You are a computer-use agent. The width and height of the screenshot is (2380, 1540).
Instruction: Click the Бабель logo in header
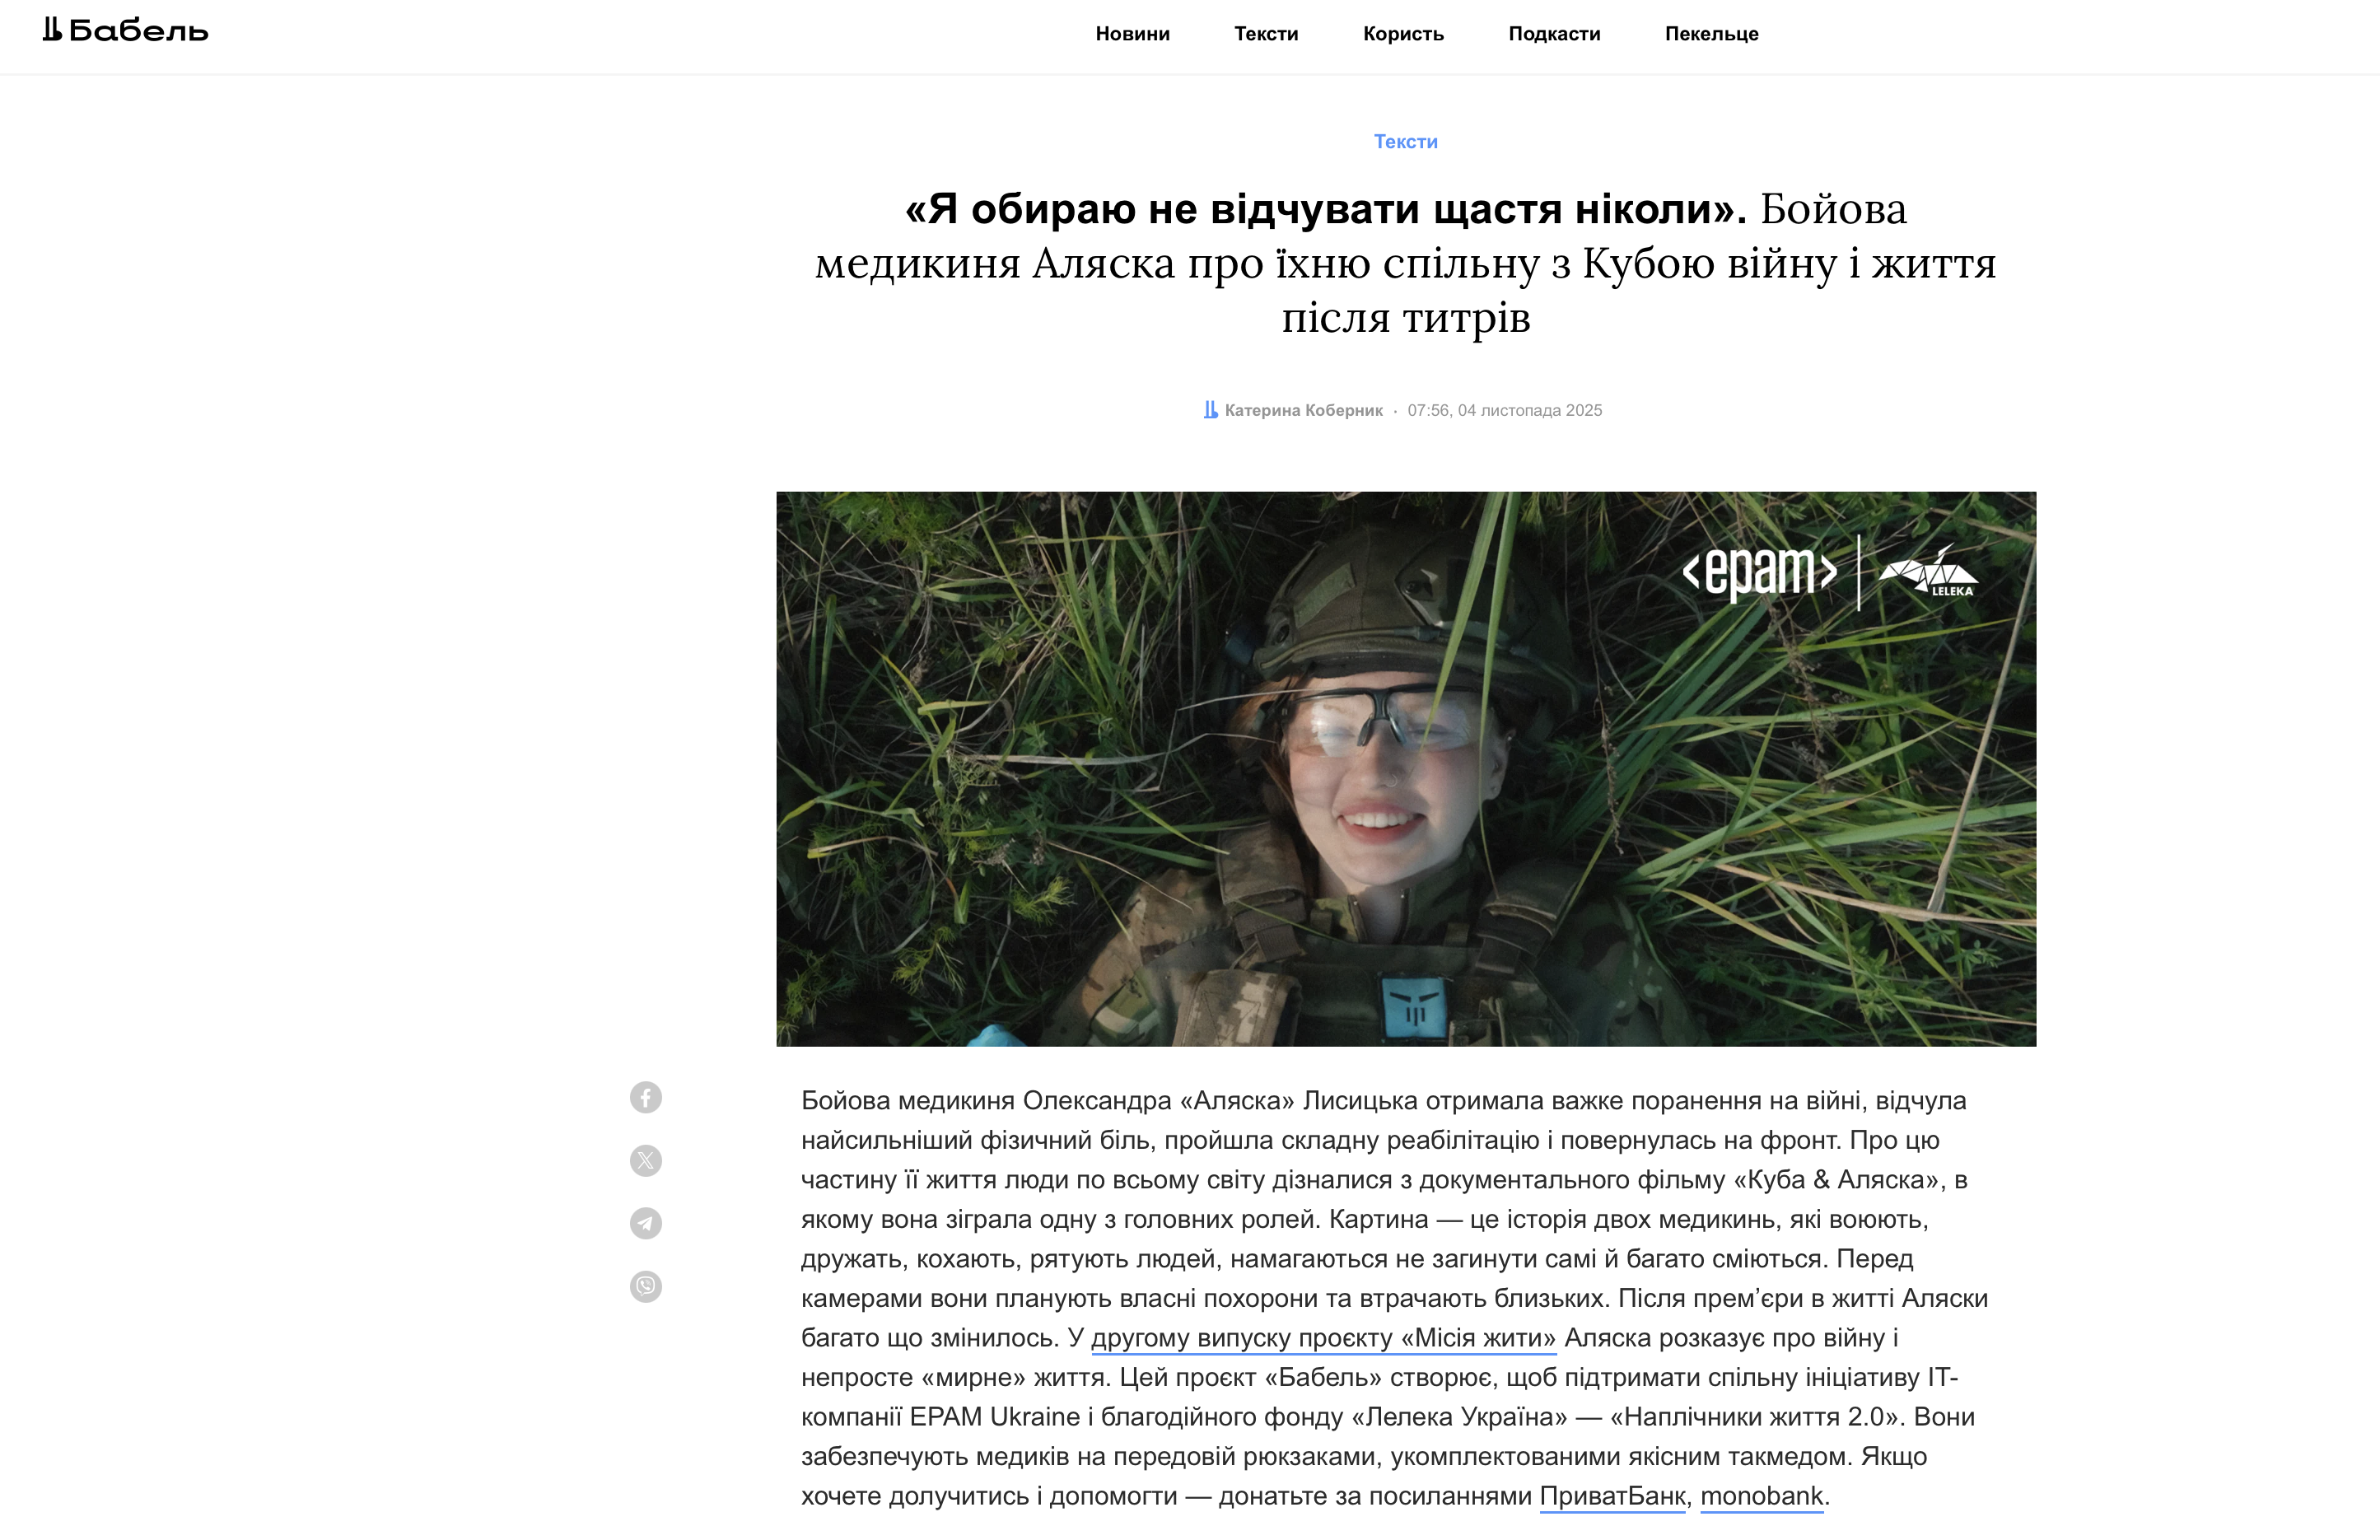click(x=125, y=31)
